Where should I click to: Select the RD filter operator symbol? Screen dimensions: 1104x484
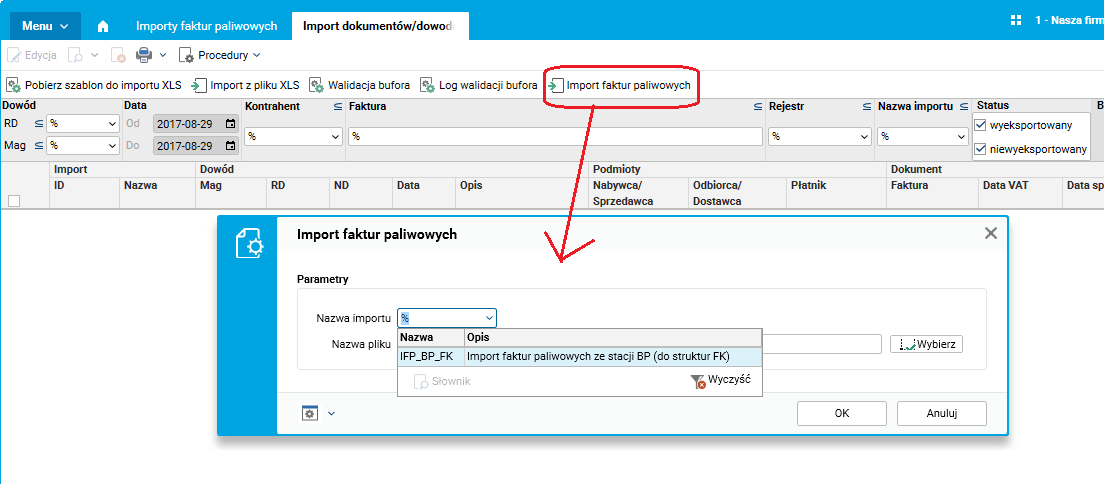pos(39,124)
